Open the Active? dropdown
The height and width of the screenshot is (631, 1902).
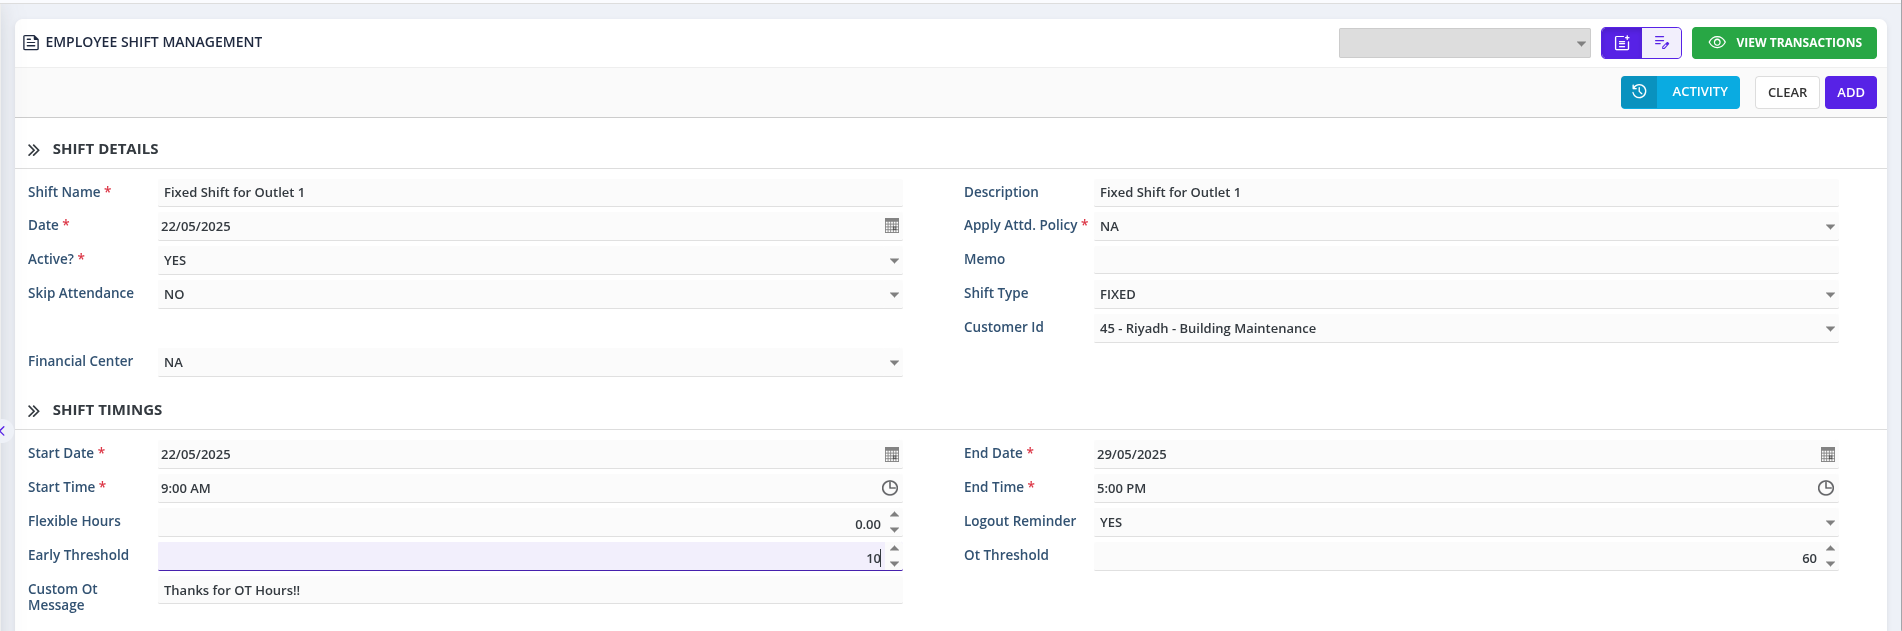tap(893, 261)
